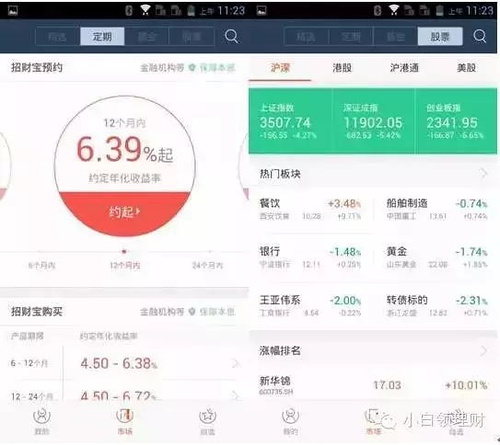Image resolution: width=500 pixels, height=445 pixels.
Task: Expand the 热门板块 section arrow
Action: (x=484, y=173)
